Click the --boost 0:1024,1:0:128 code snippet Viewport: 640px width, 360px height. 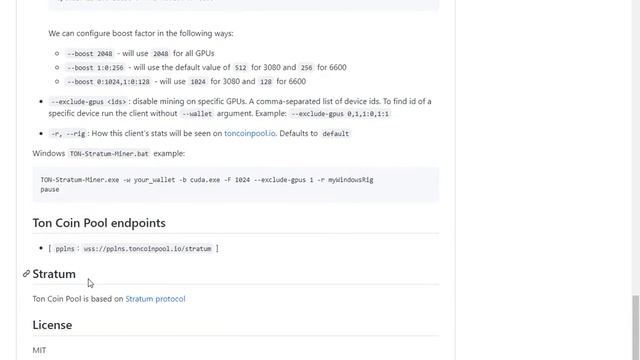pyautogui.click(x=108, y=82)
